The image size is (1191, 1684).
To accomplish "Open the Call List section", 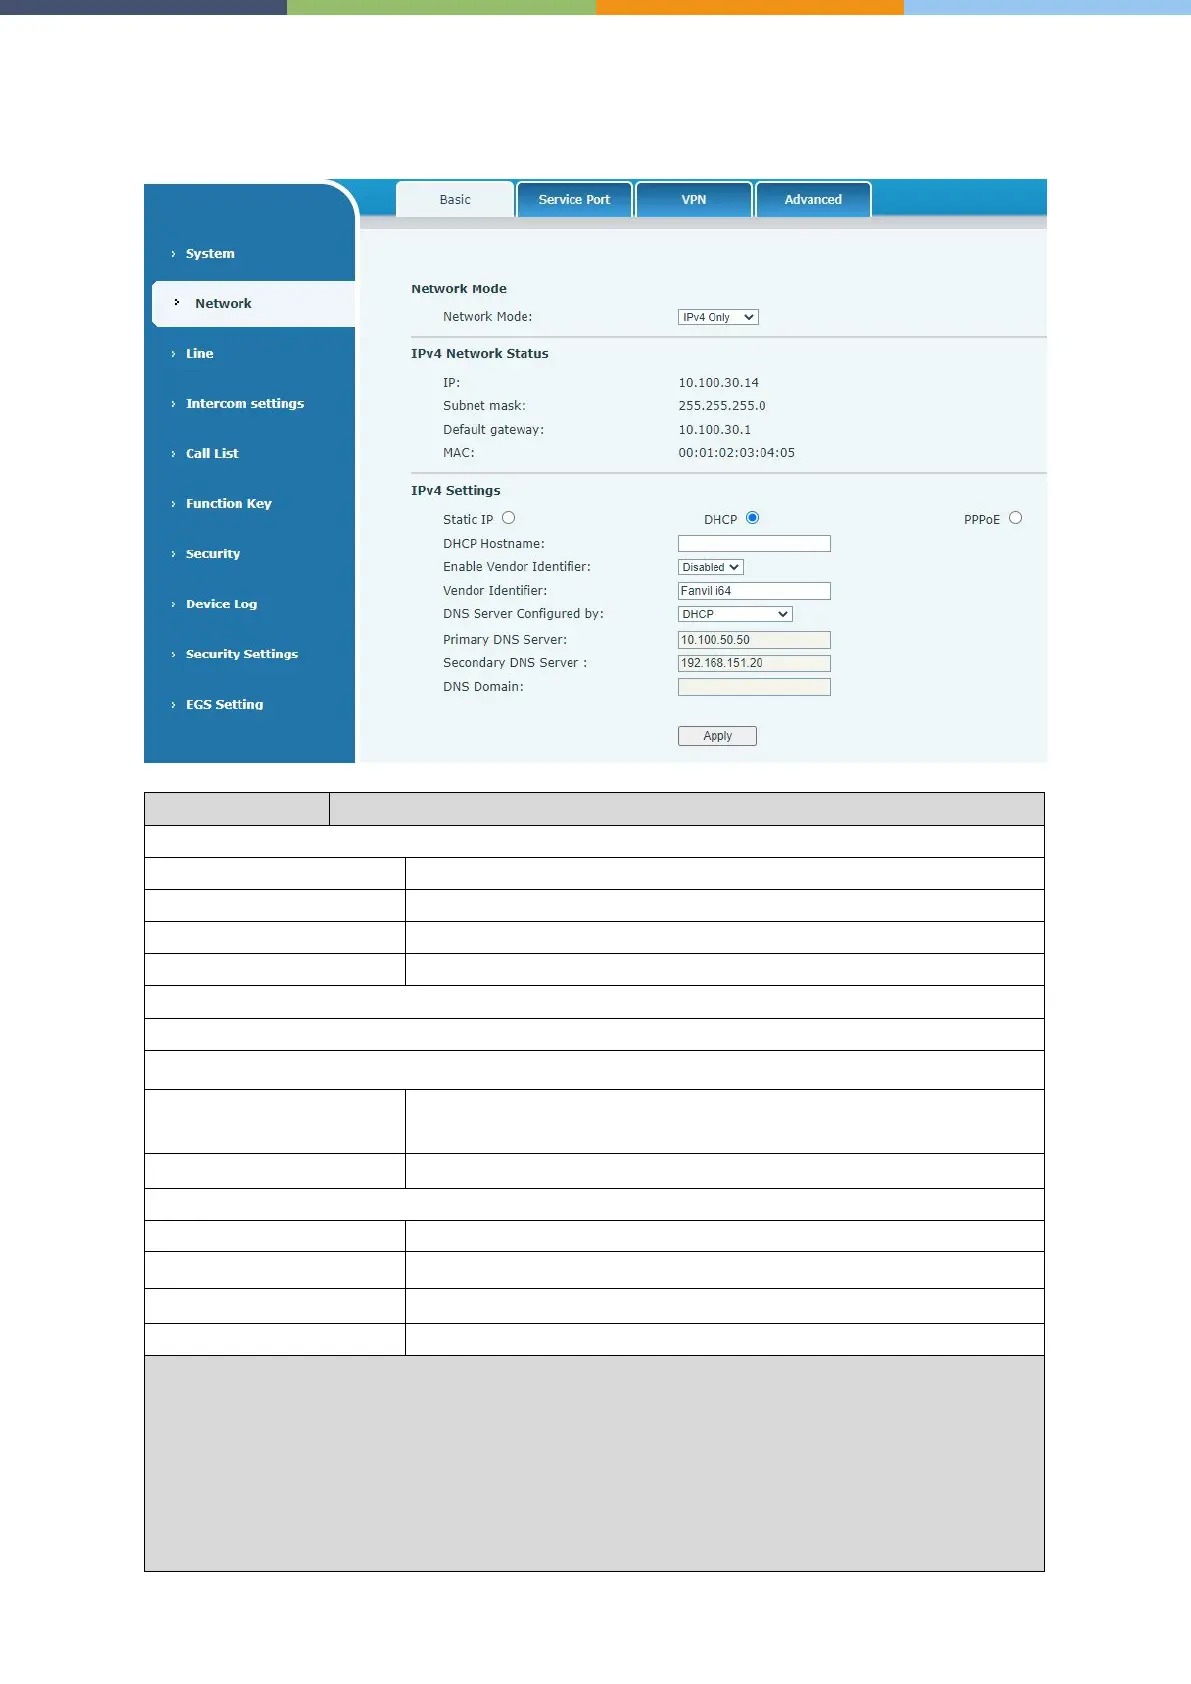I will pos(212,454).
